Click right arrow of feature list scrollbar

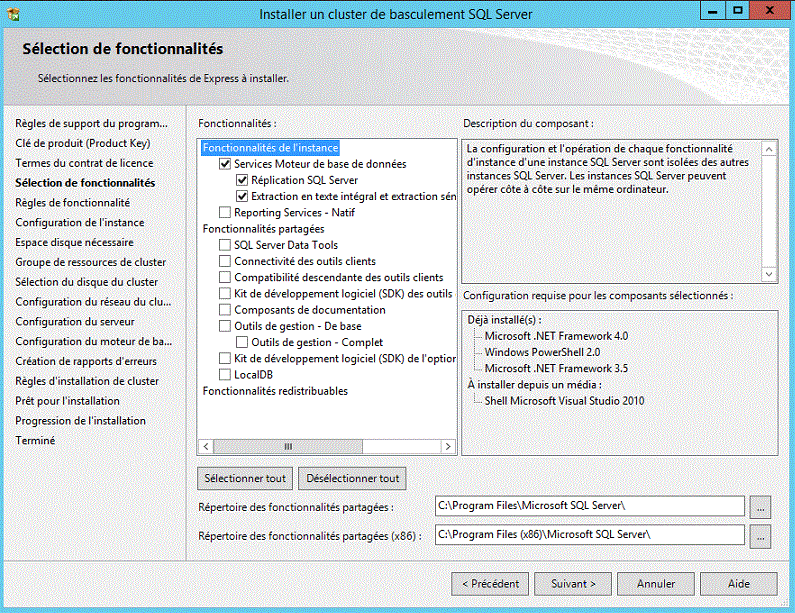pyautogui.click(x=448, y=447)
